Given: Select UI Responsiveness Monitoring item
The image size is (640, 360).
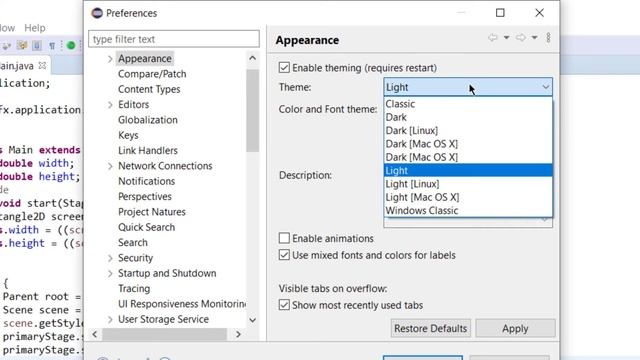Looking at the screenshot, I should (182, 304).
